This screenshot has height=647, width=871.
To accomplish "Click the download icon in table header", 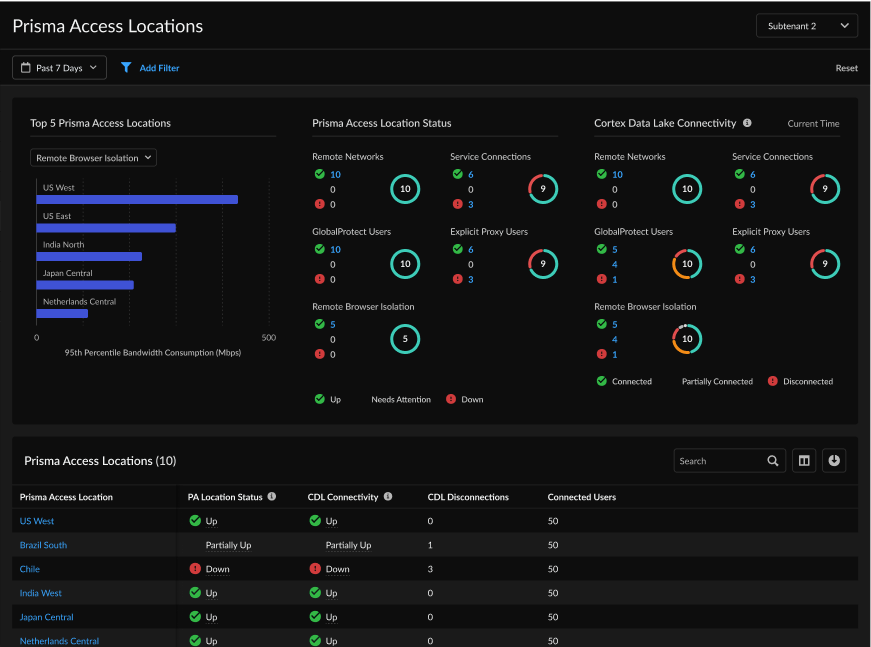I will [834, 461].
